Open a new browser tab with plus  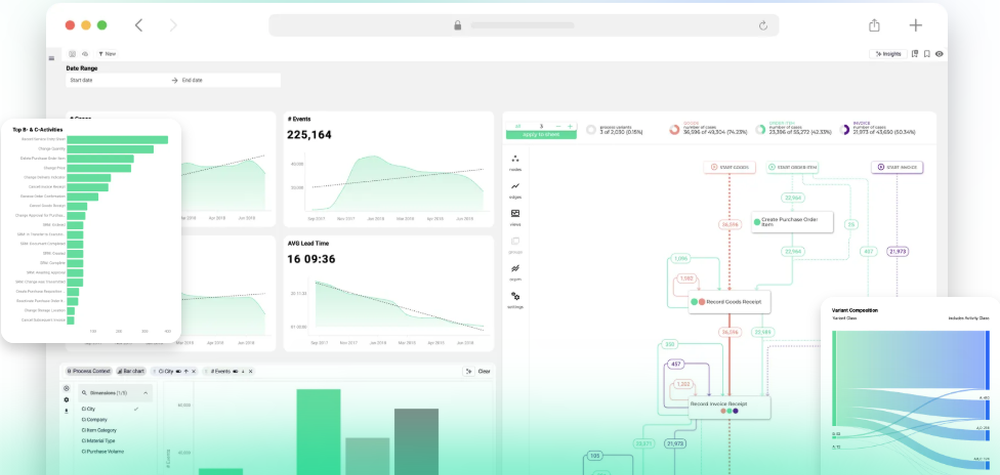[915, 26]
